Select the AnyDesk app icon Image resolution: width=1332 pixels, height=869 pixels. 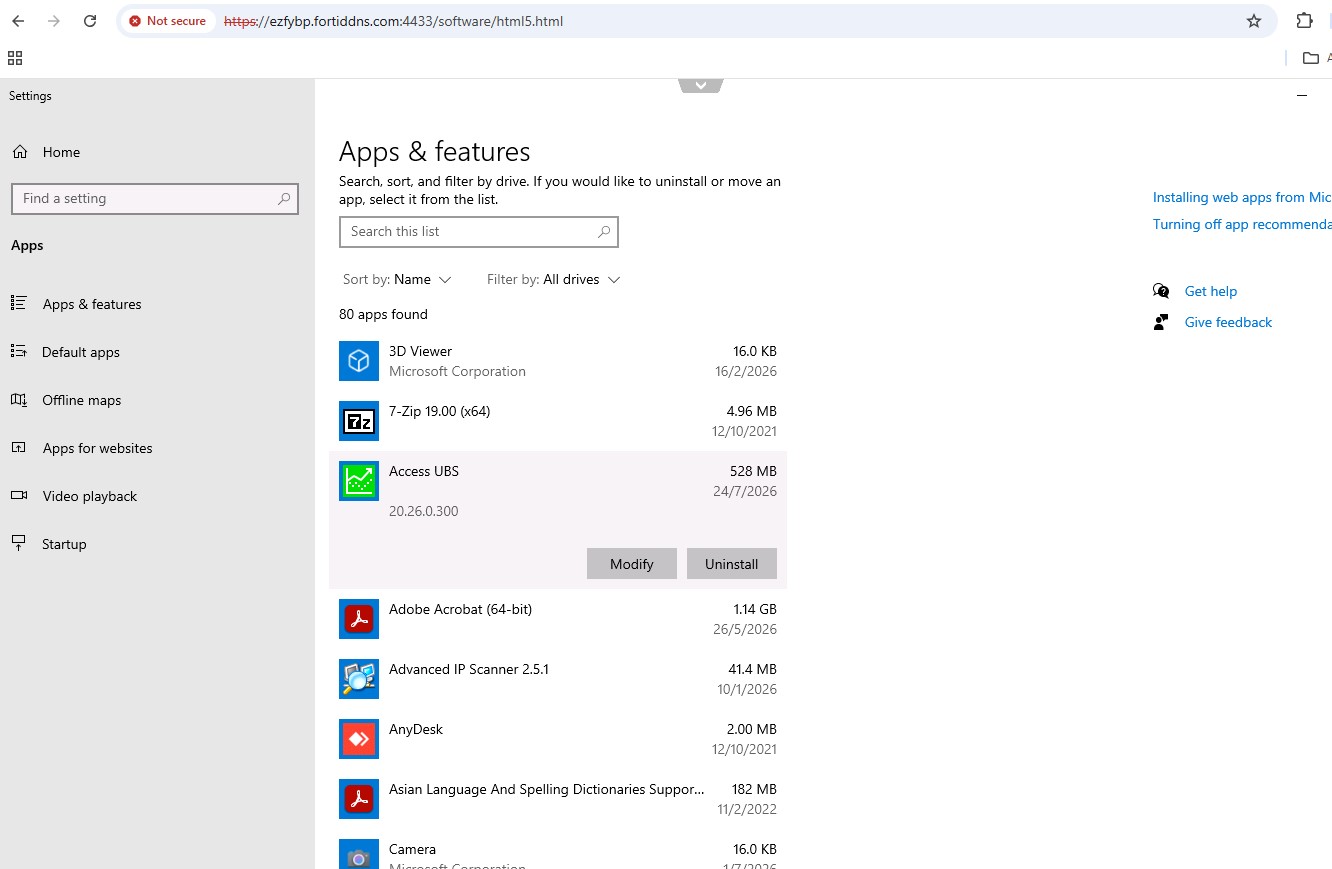pos(359,739)
